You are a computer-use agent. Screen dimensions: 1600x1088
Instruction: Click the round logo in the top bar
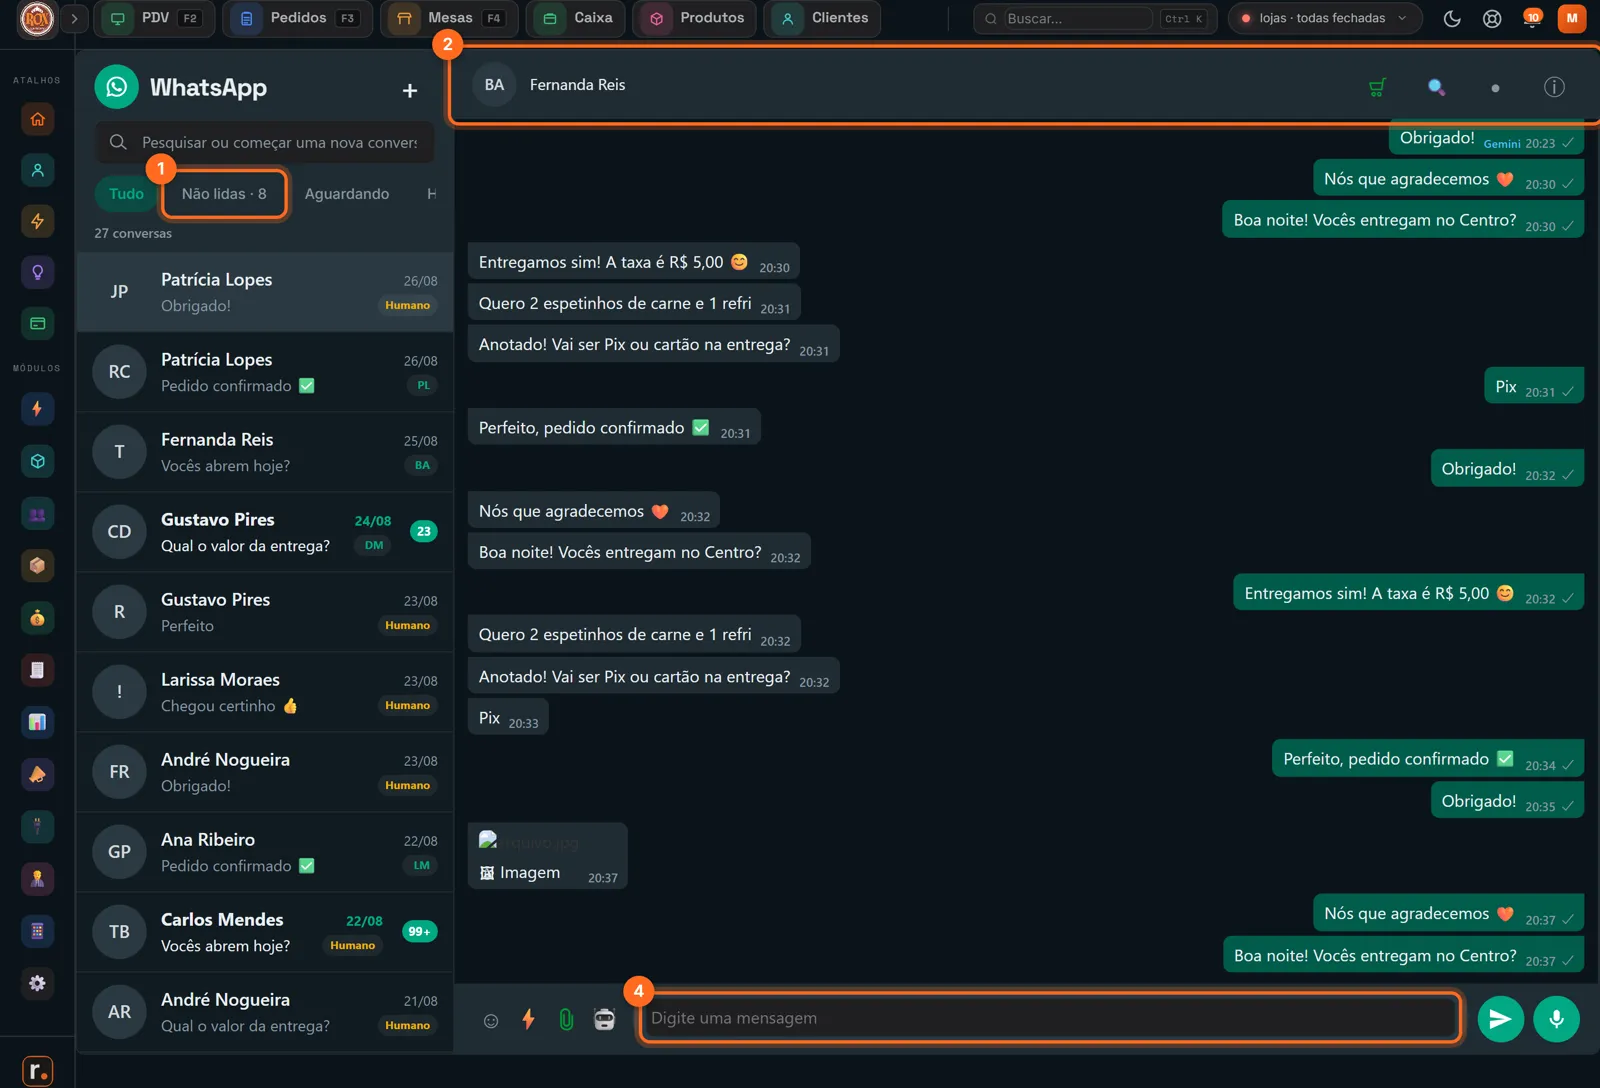click(37, 18)
